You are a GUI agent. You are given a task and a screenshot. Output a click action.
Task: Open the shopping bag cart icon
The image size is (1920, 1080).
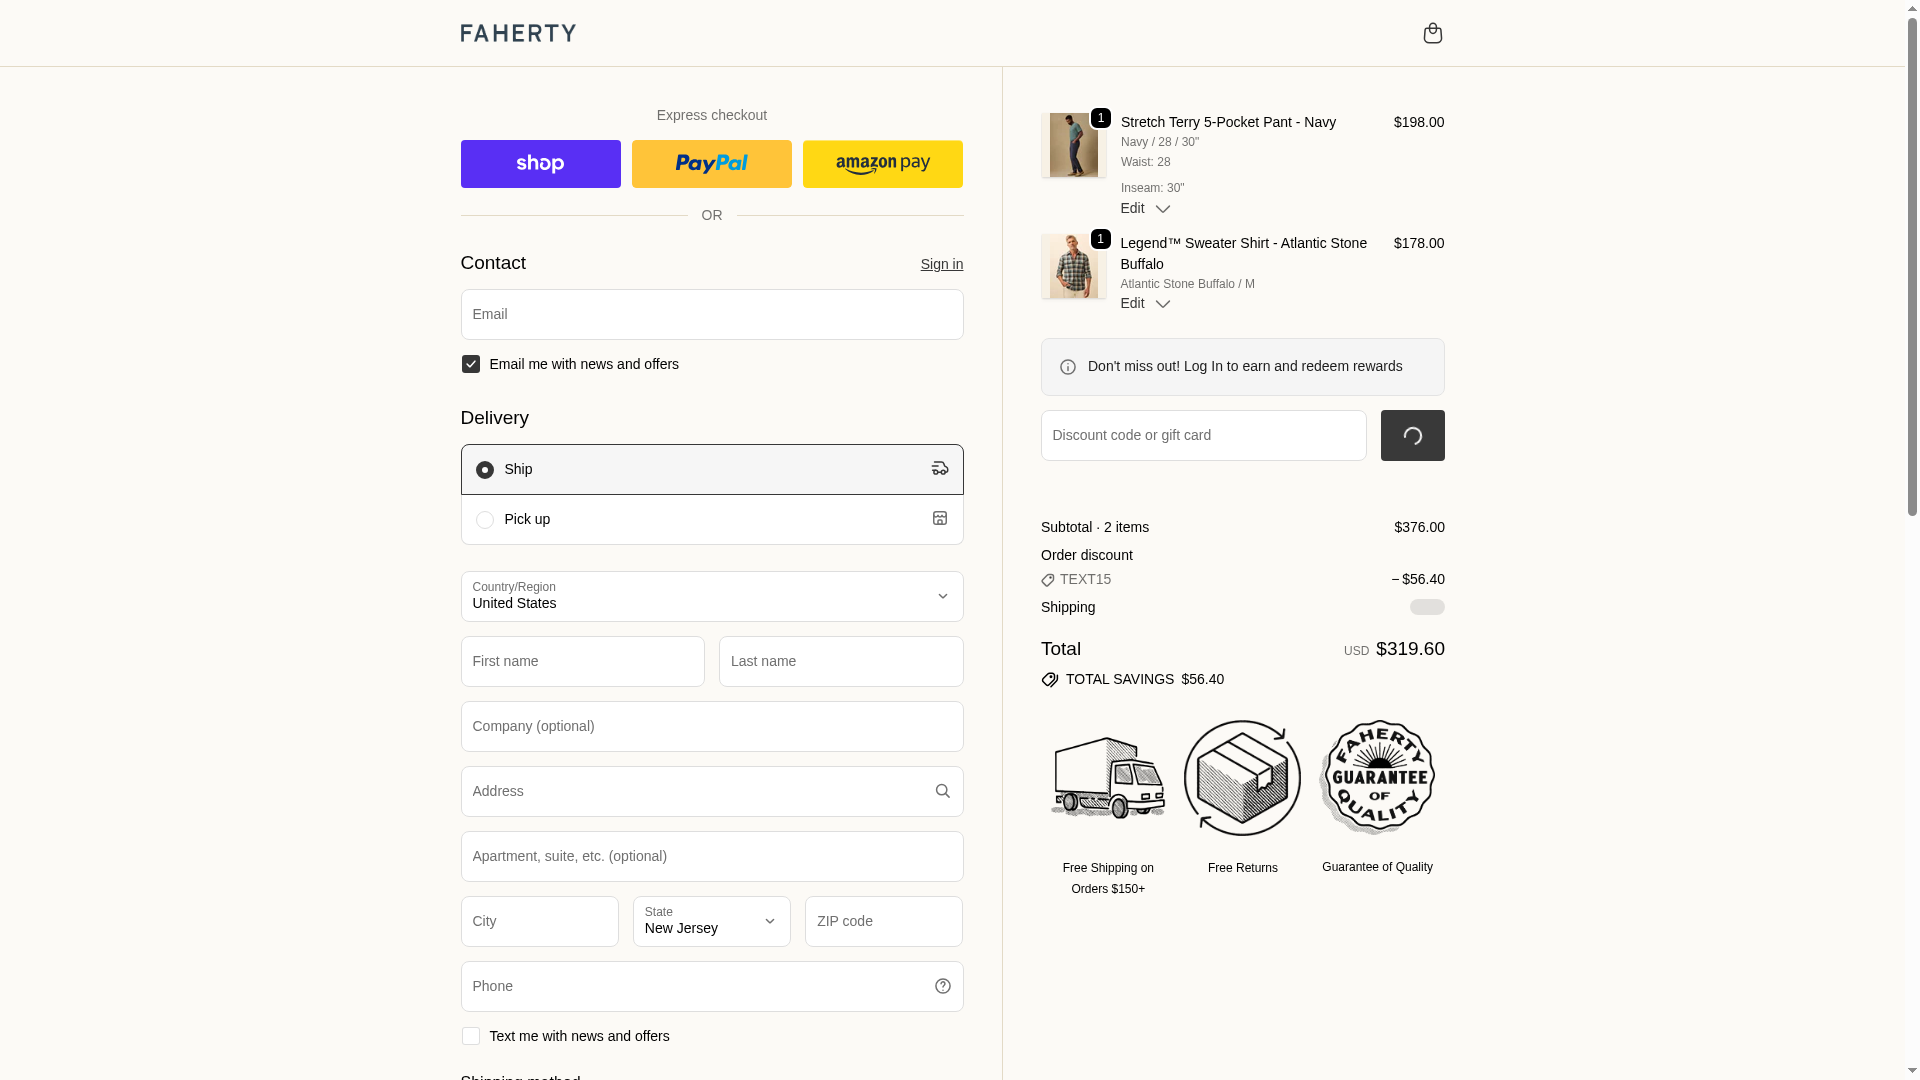1432,33
